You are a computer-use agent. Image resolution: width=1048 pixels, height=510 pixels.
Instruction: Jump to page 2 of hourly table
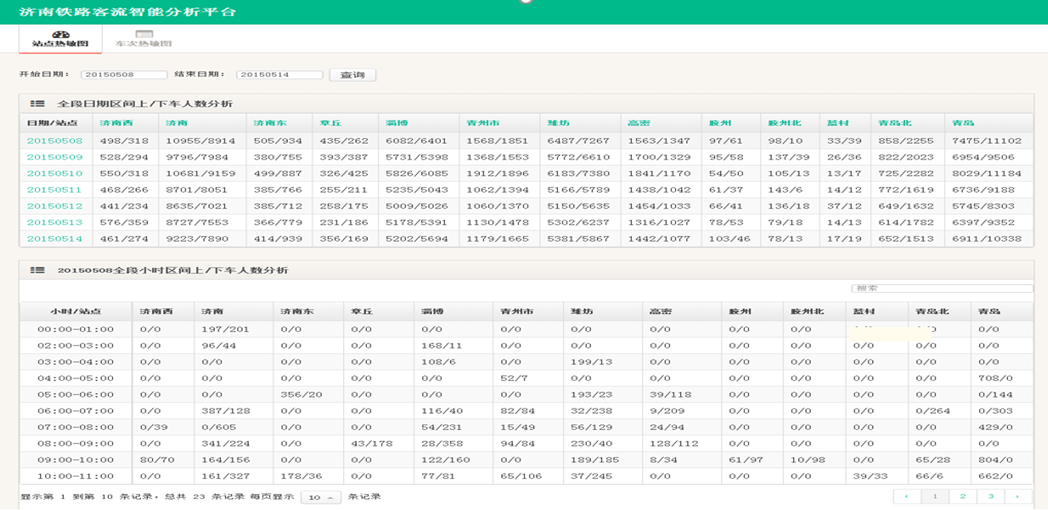[x=962, y=496]
